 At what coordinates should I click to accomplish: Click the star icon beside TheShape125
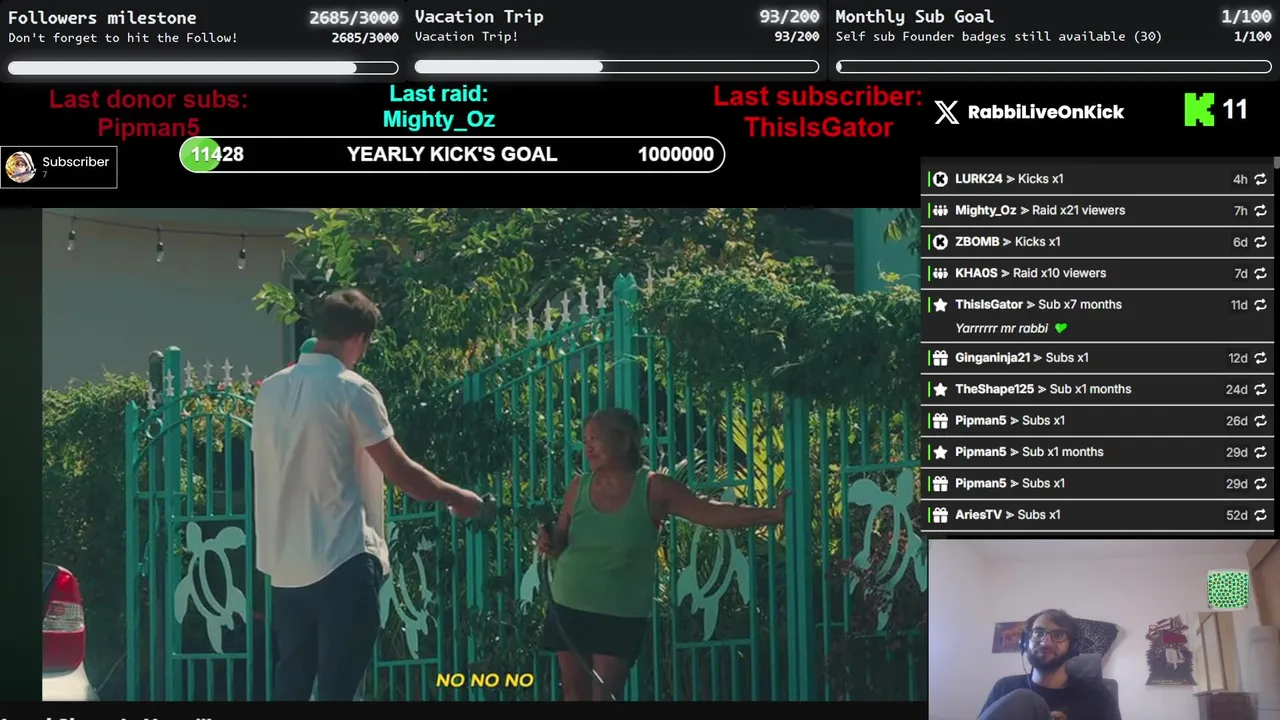tap(940, 389)
